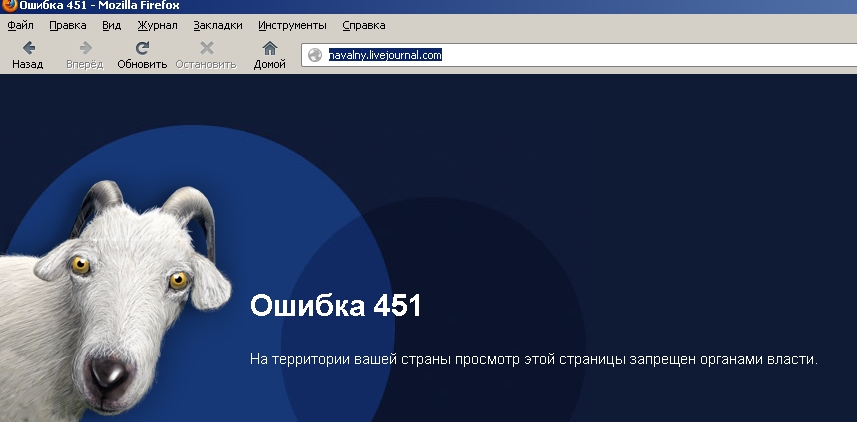Viewport: 857px width, 422px height.
Task: Open the Справка menu
Action: [x=363, y=25]
